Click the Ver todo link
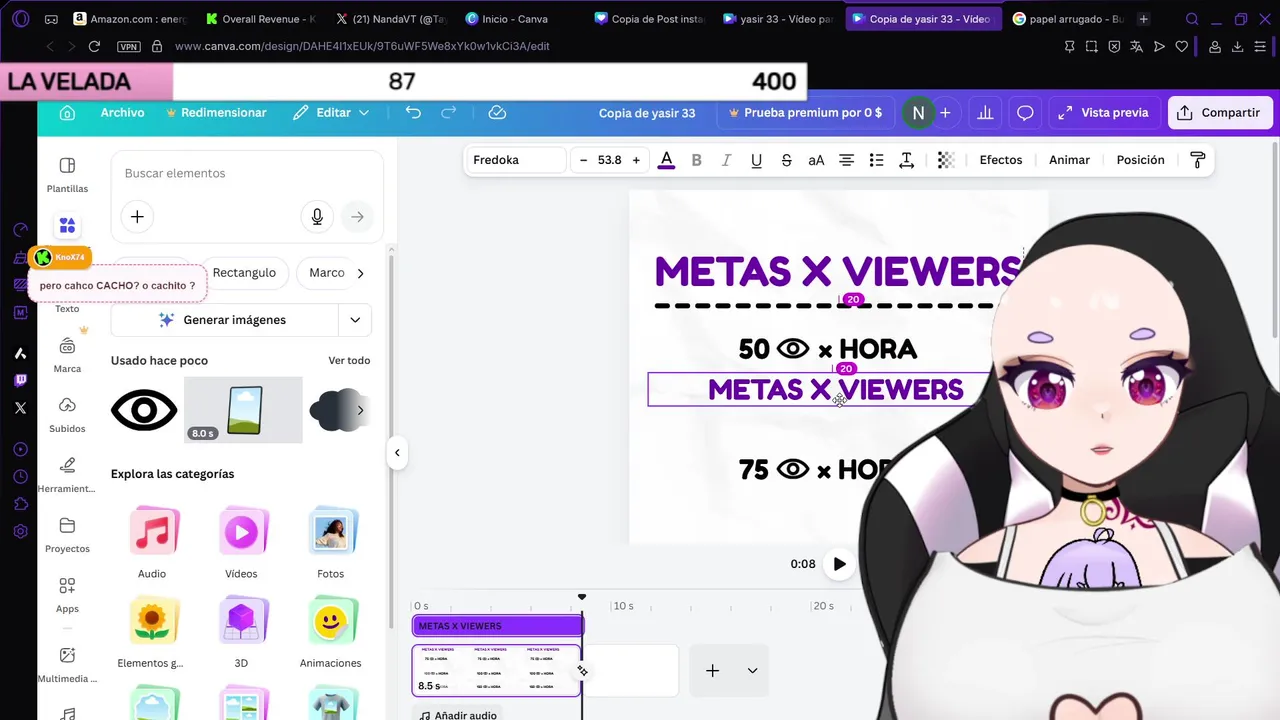This screenshot has width=1280, height=720. 349,360
